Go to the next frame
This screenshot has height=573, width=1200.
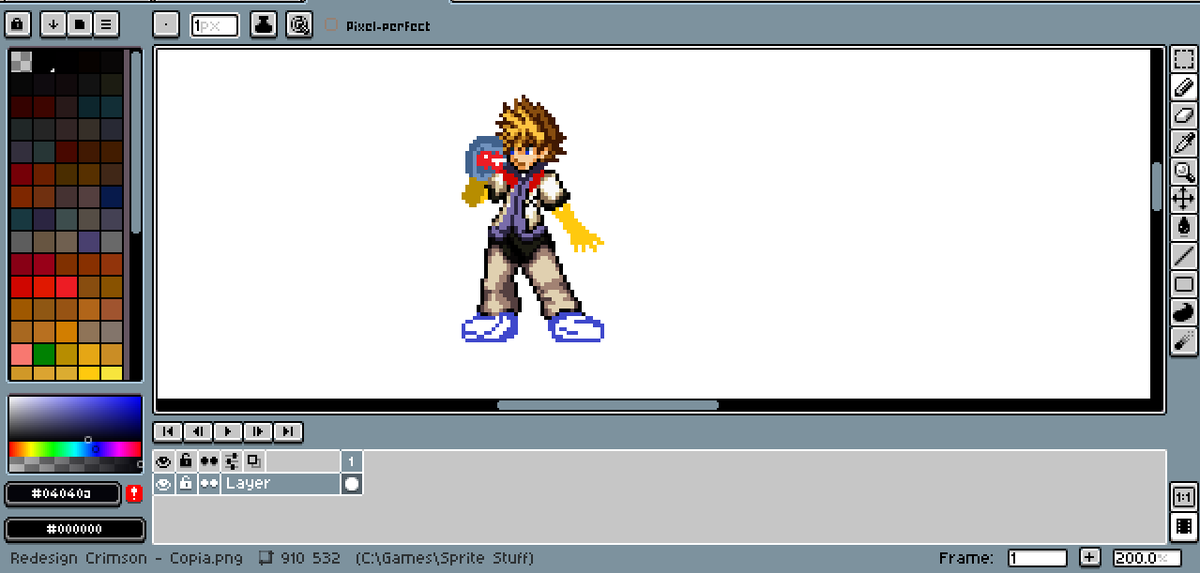(258, 431)
